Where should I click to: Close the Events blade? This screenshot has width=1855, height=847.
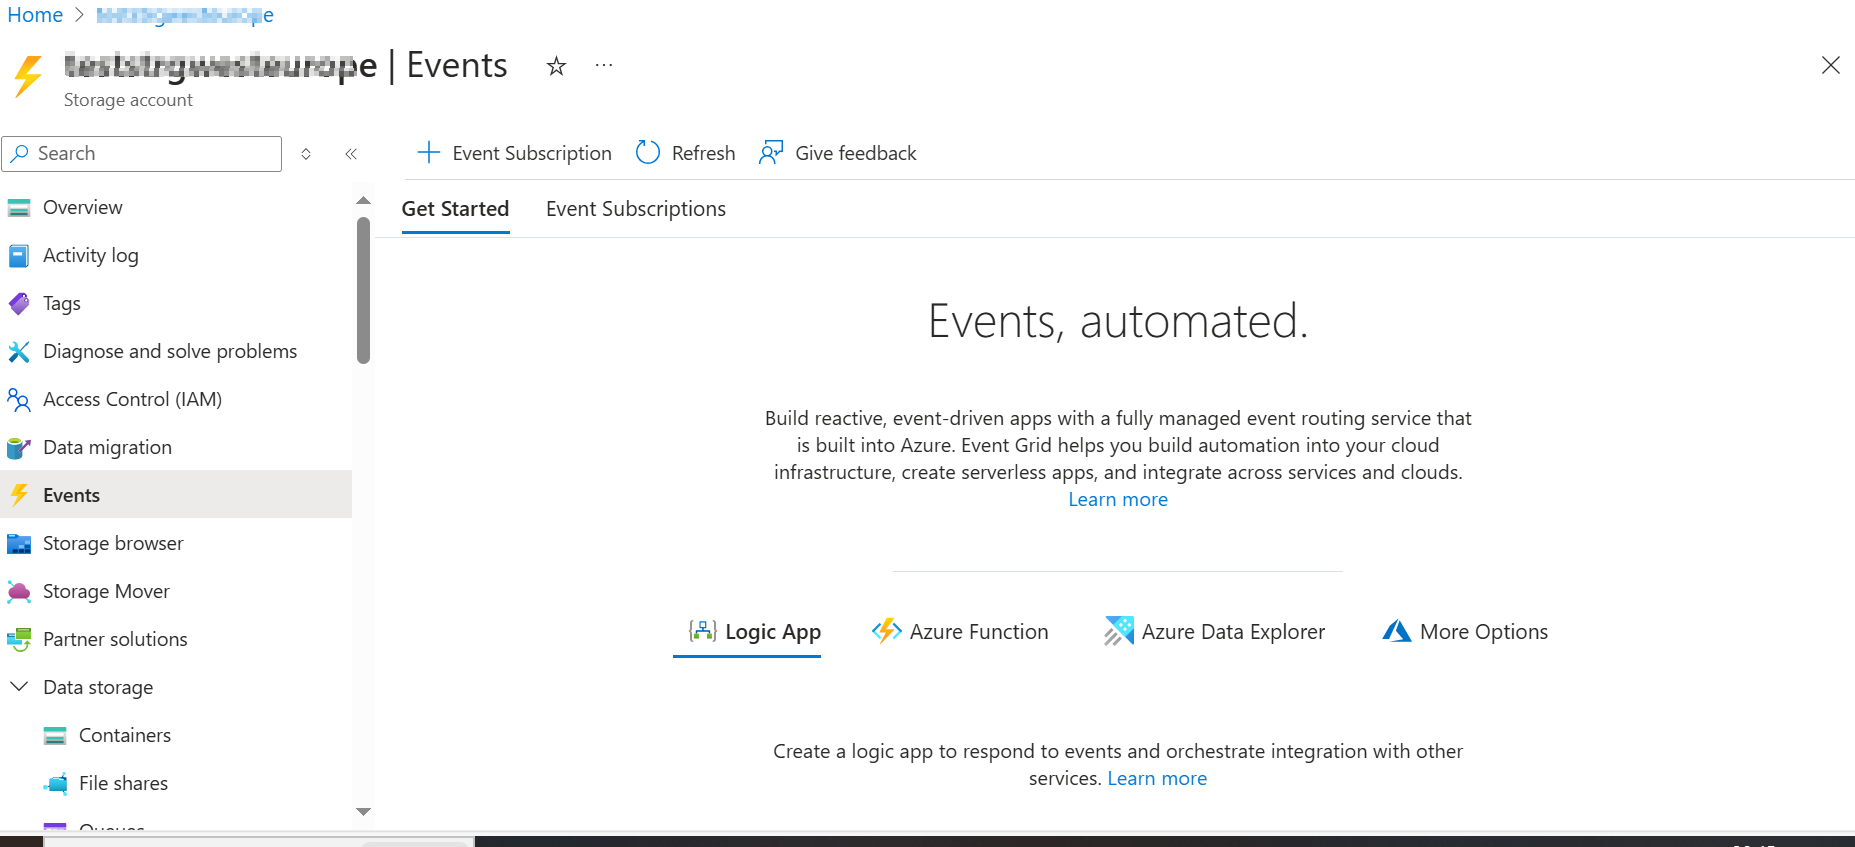pyautogui.click(x=1831, y=65)
